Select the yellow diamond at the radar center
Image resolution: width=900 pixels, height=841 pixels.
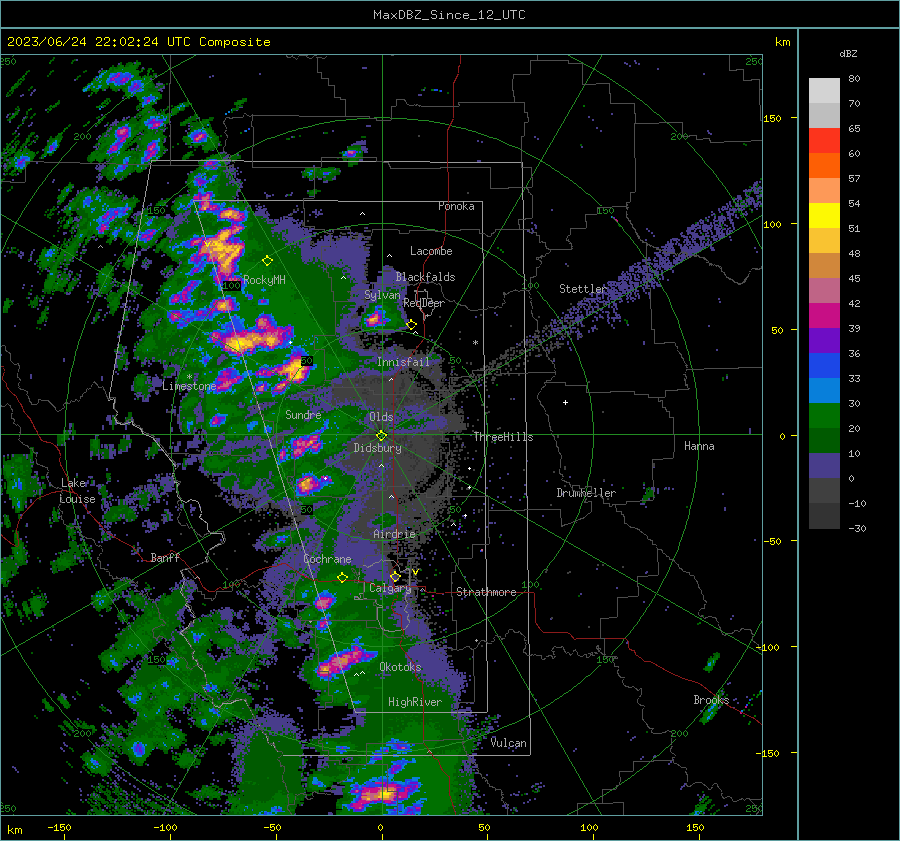click(x=381, y=436)
